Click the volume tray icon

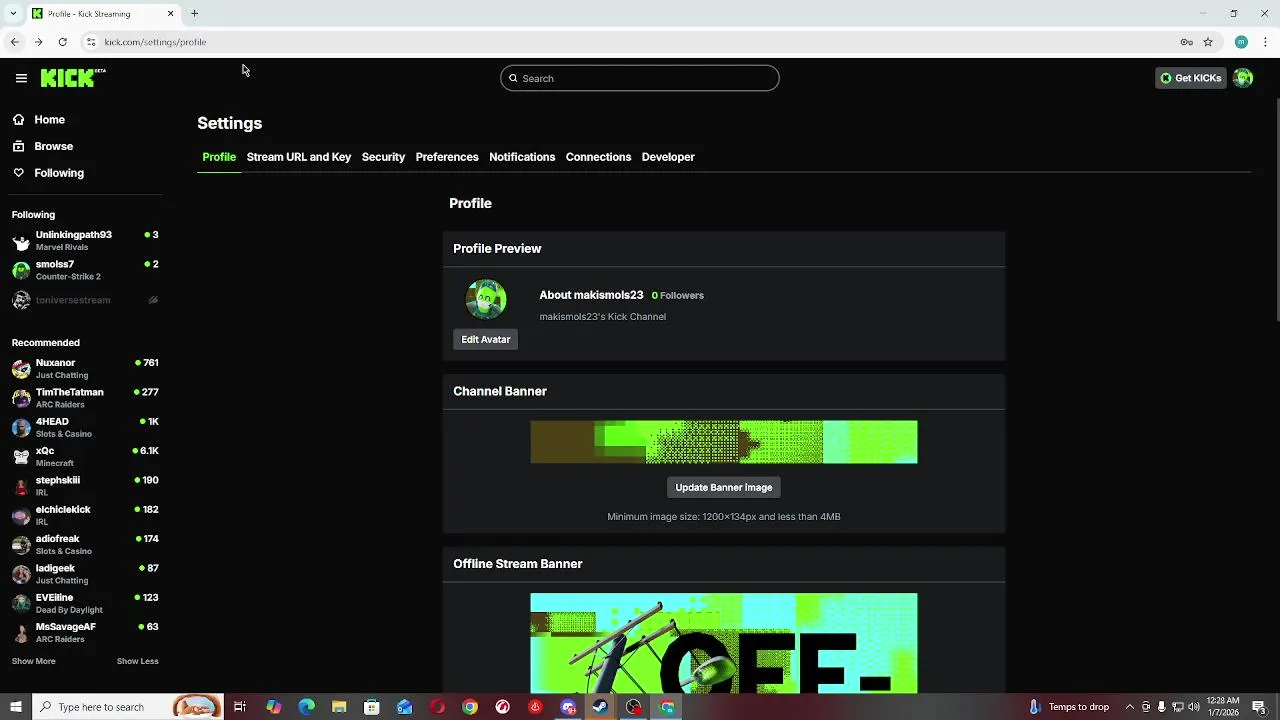pos(1194,707)
